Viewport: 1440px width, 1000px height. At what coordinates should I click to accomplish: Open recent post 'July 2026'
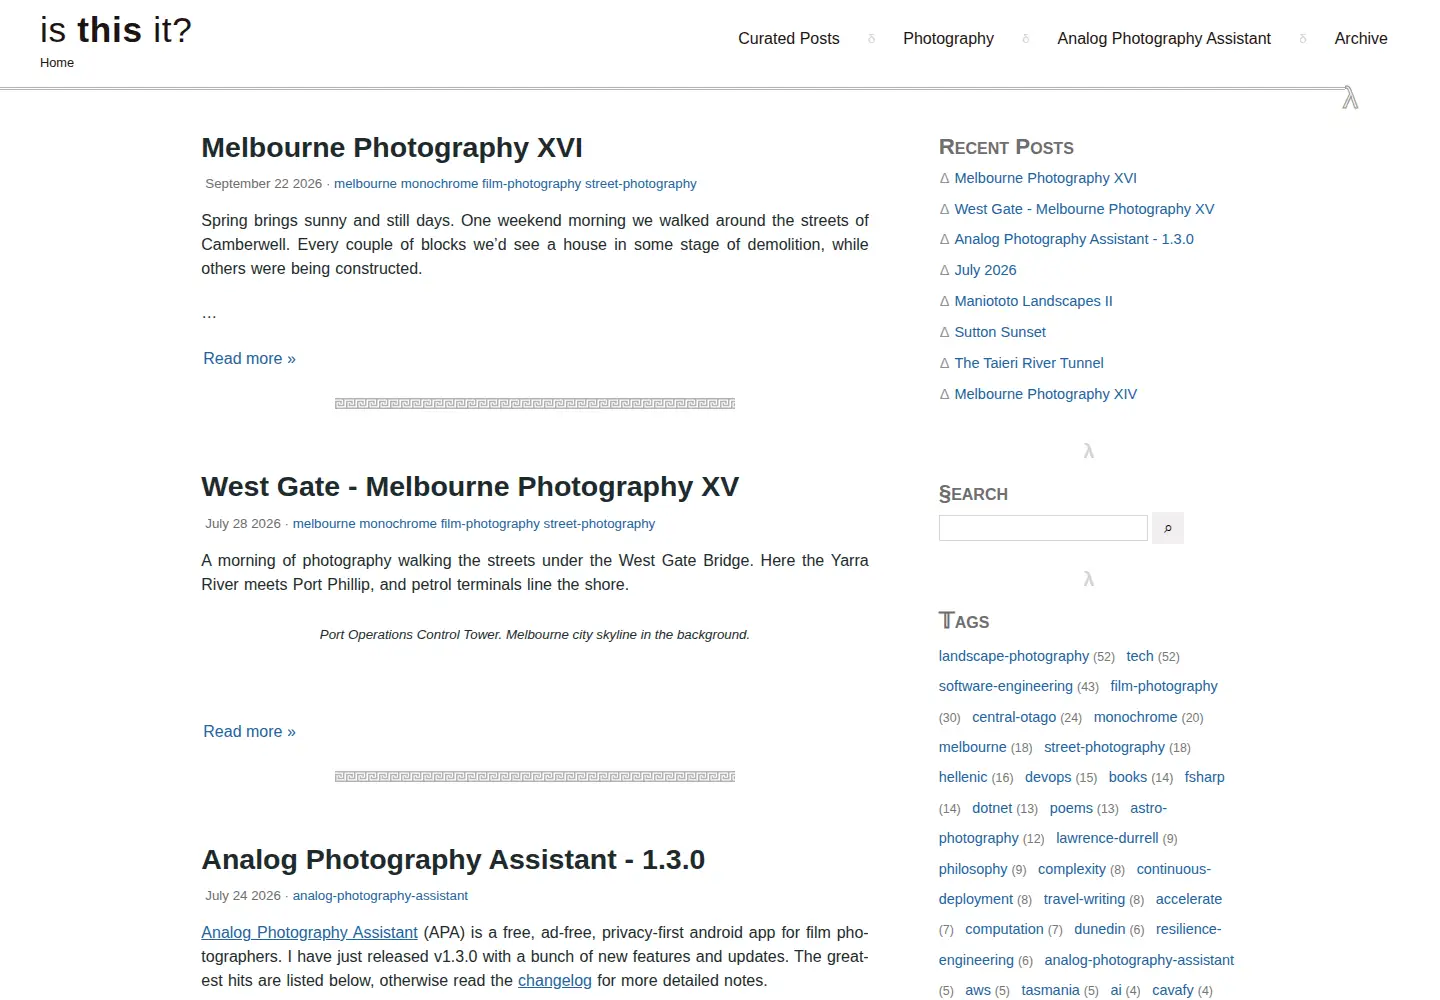point(985,270)
